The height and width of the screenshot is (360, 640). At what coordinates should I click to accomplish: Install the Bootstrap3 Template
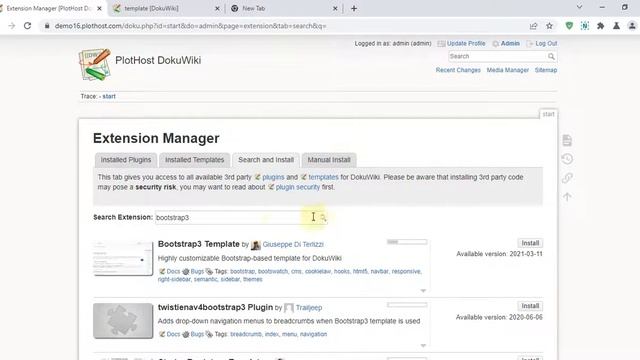(530, 243)
